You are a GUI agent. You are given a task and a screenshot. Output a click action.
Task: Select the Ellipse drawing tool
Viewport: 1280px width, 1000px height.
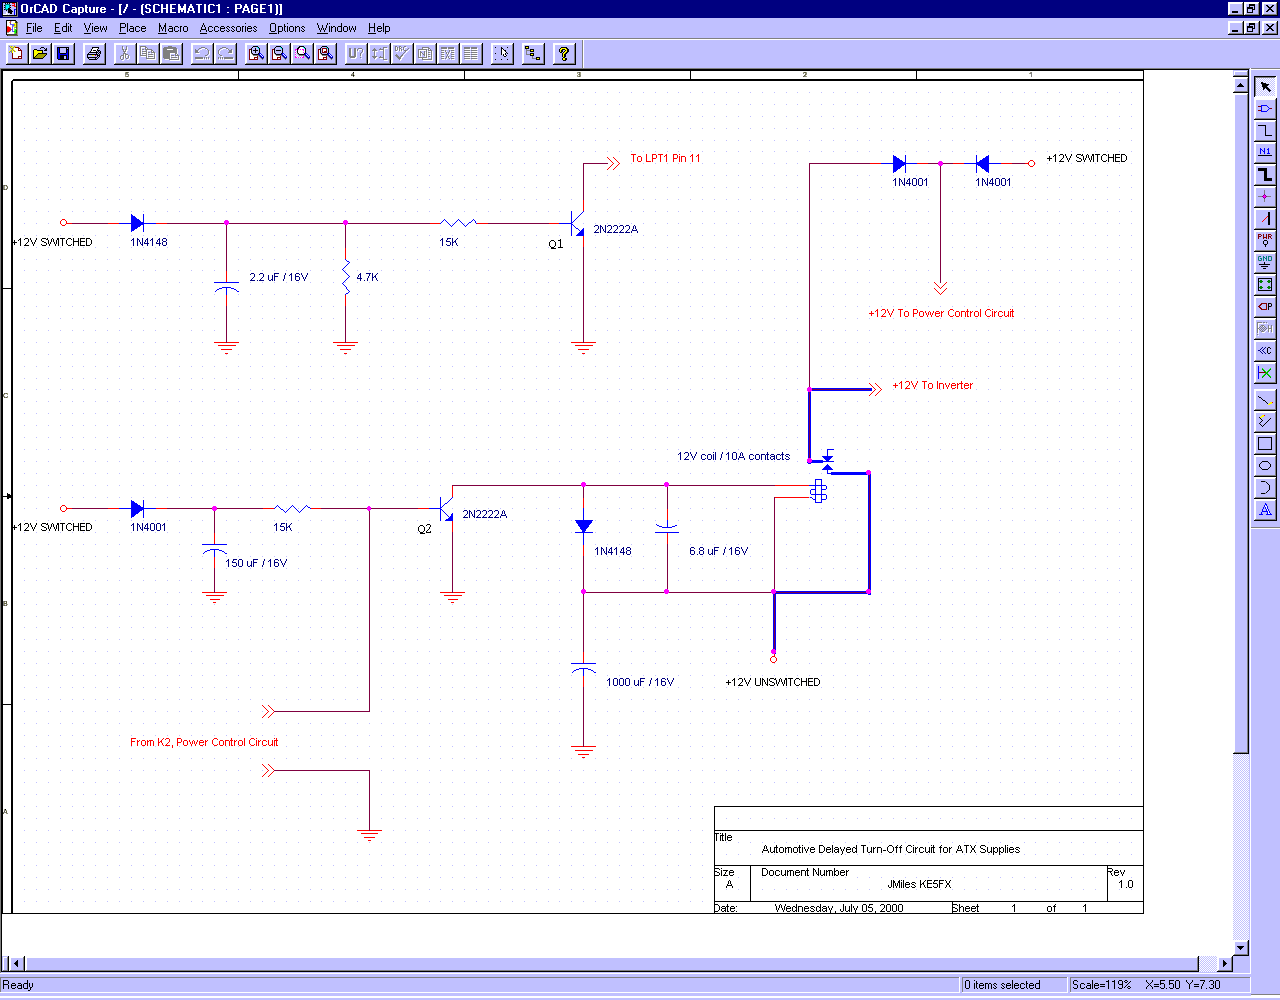pyautogui.click(x=1265, y=466)
